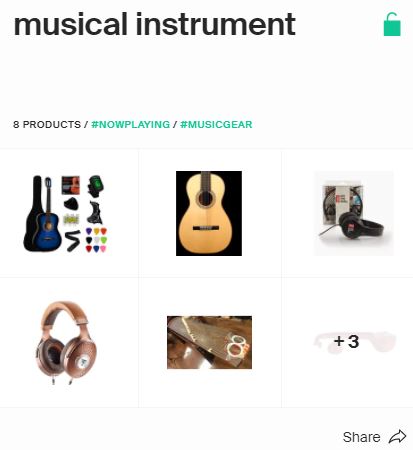Screen dimensions: 413x450
Task: Click the headphone retail box packaging
Action: tap(342, 203)
